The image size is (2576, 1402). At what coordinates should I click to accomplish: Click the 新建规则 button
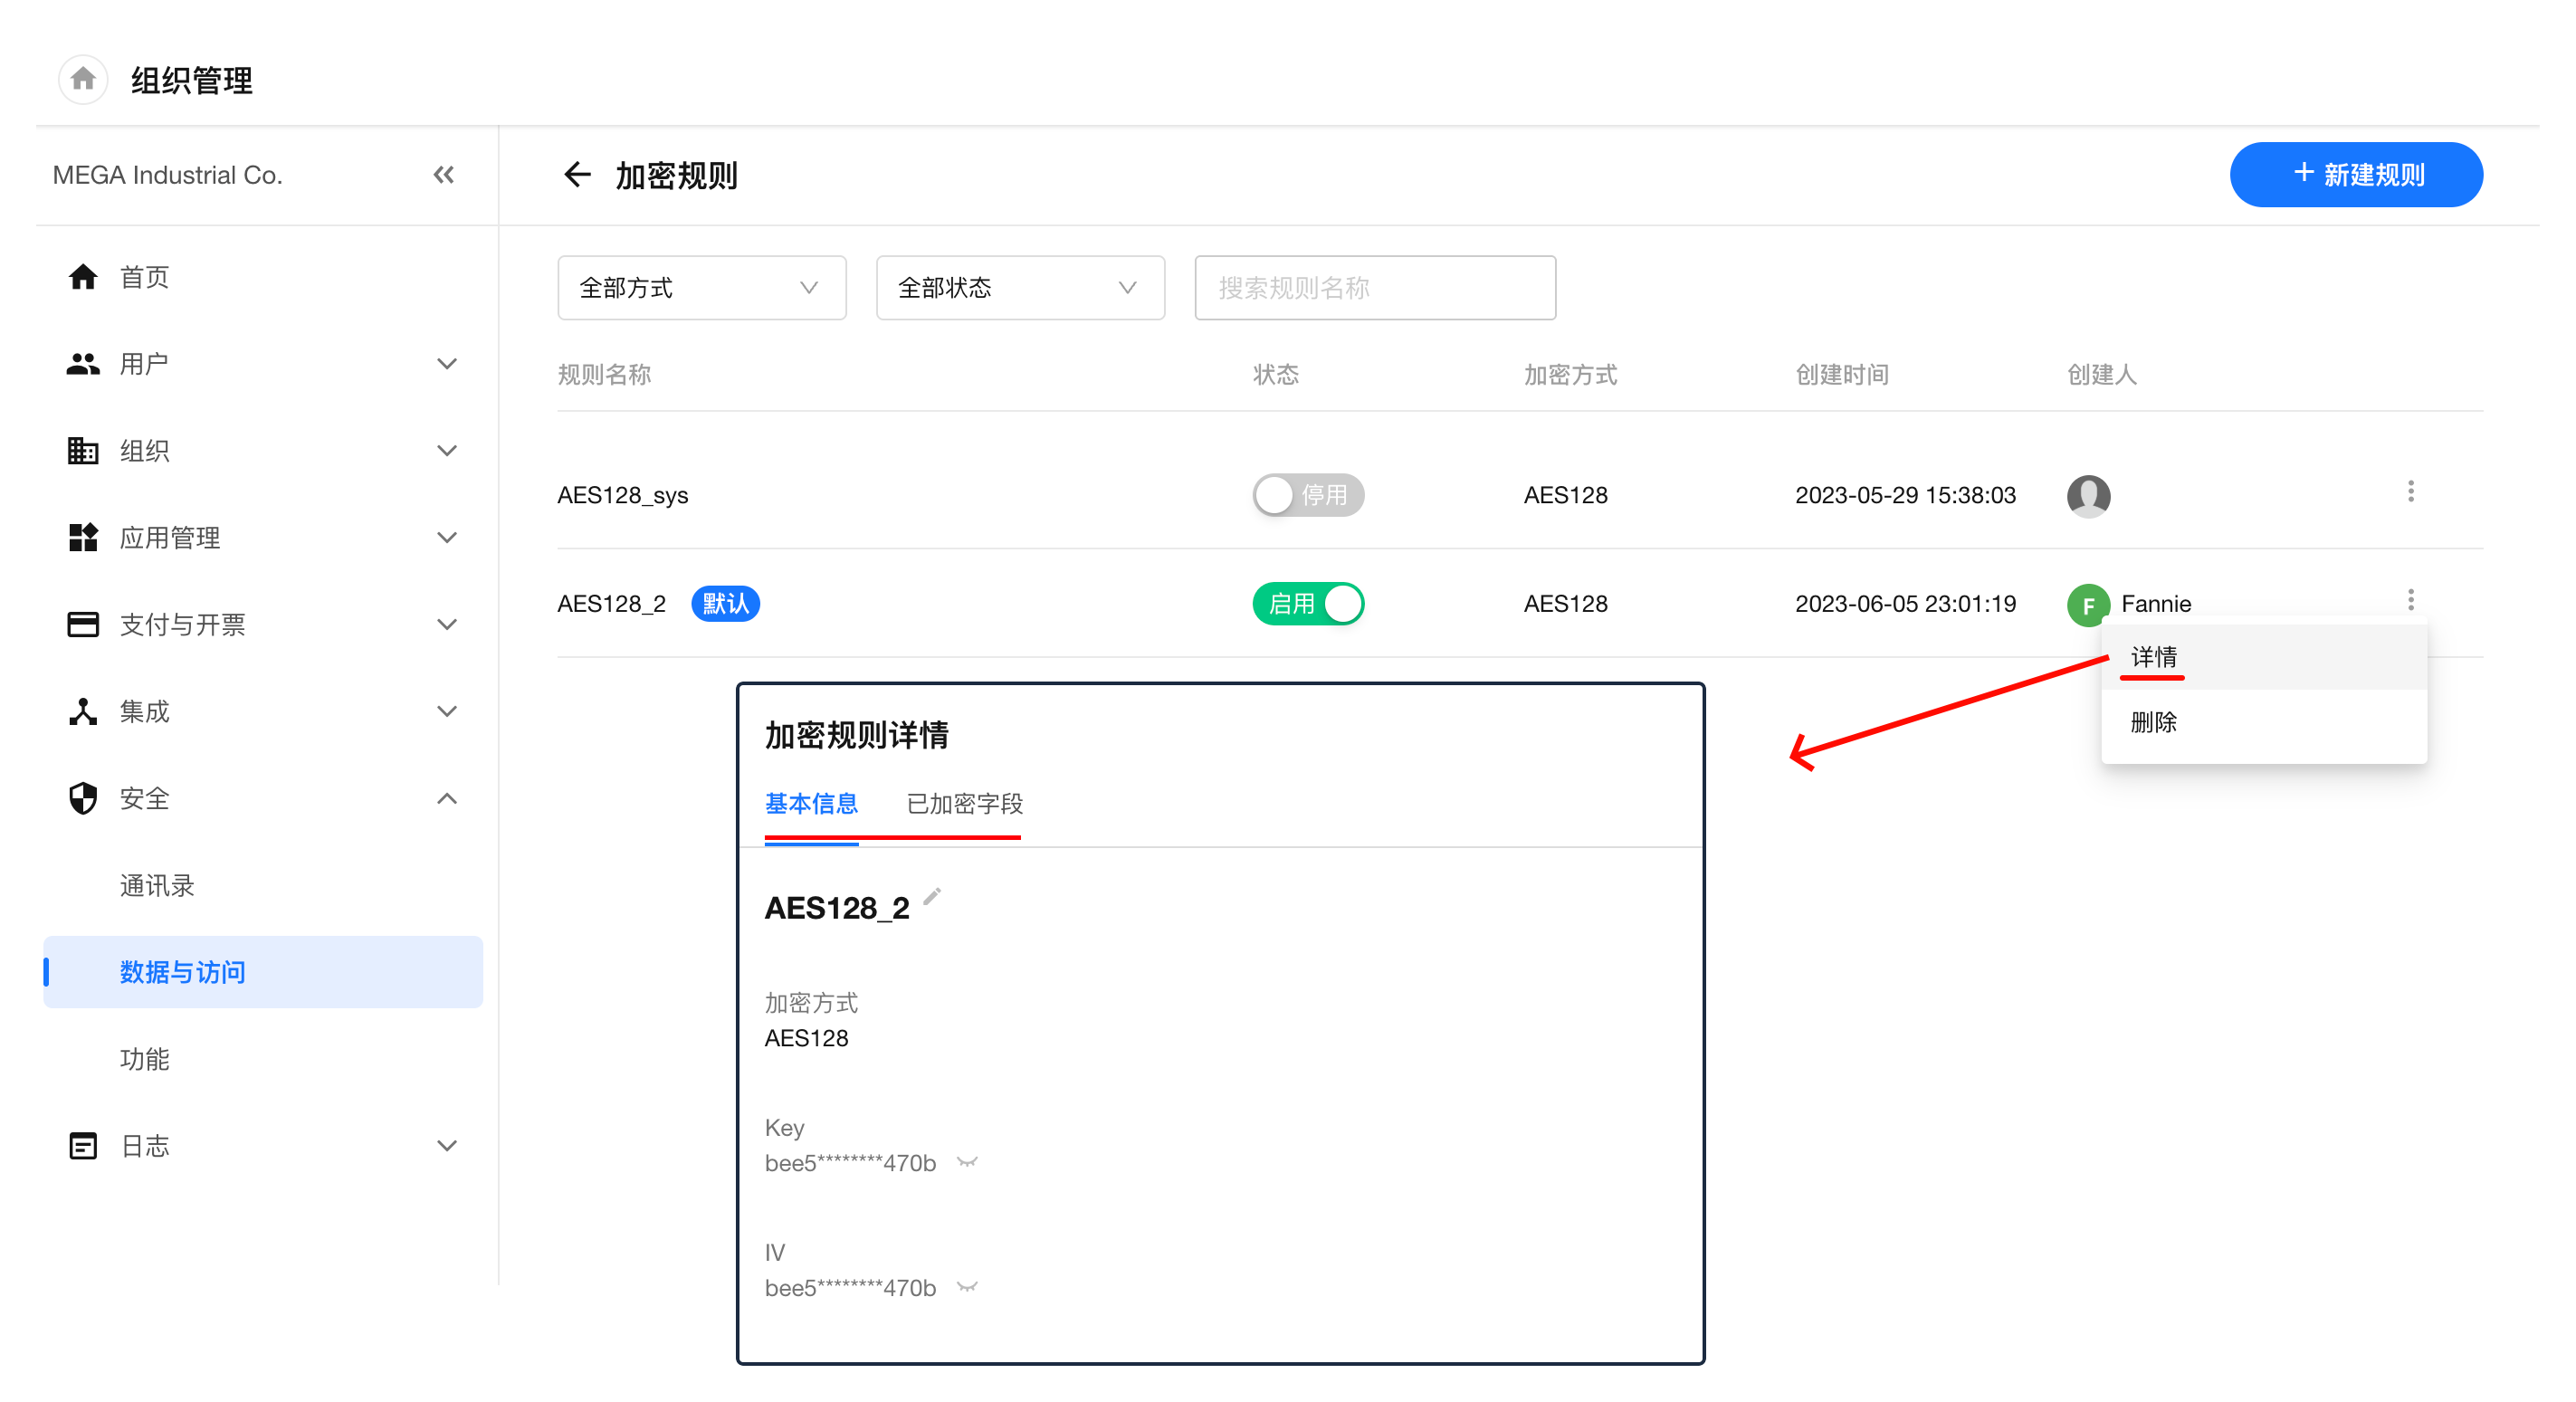tap(2355, 175)
